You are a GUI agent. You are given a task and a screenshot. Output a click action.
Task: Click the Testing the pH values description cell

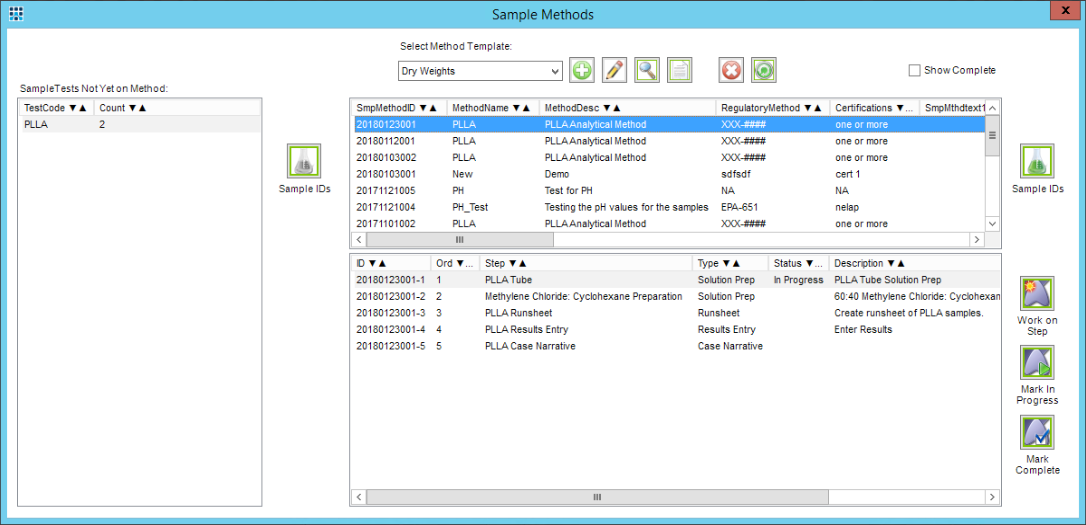click(626, 207)
